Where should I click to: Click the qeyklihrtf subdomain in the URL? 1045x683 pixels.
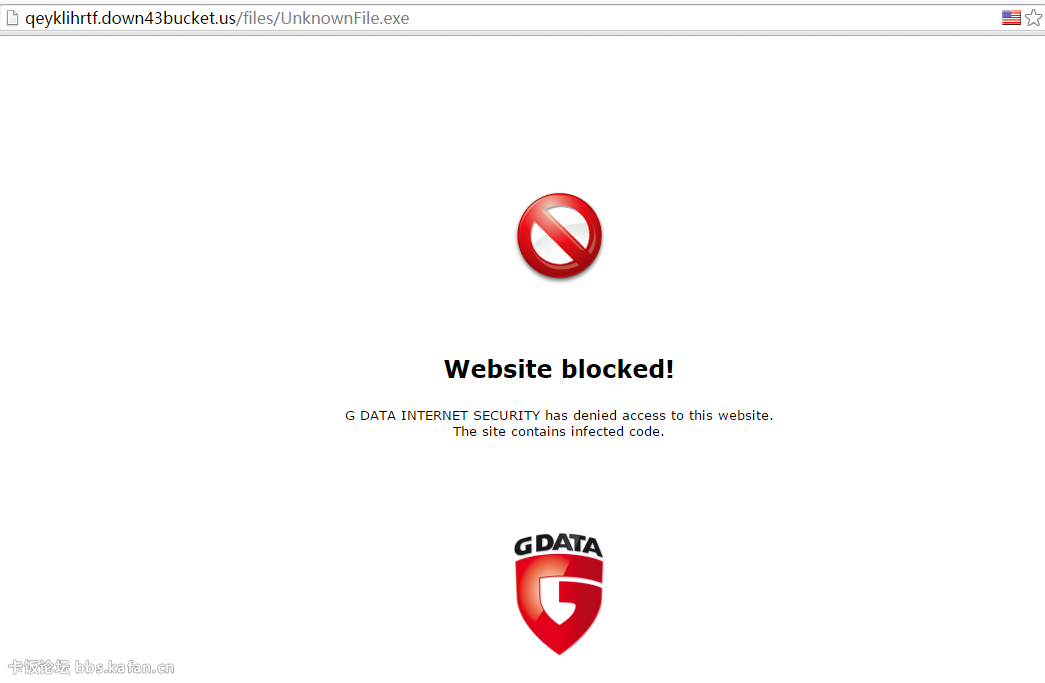click(61, 19)
